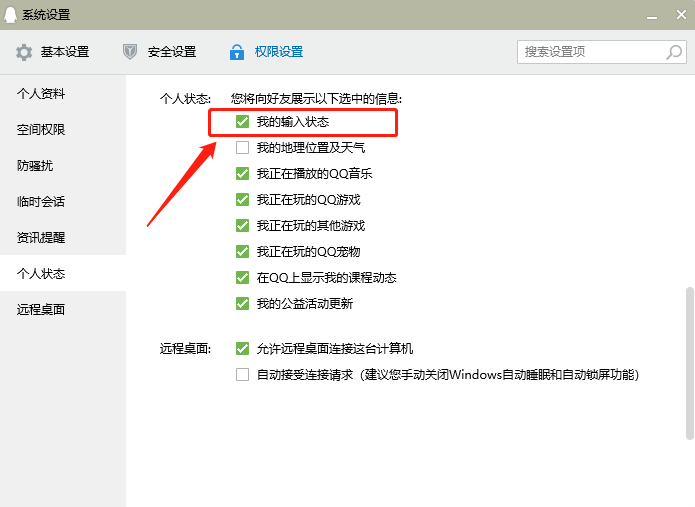The width and height of the screenshot is (695, 507).
Task: Toggle 我正在玩的QQ游戏 checkbox
Action: tap(242, 199)
